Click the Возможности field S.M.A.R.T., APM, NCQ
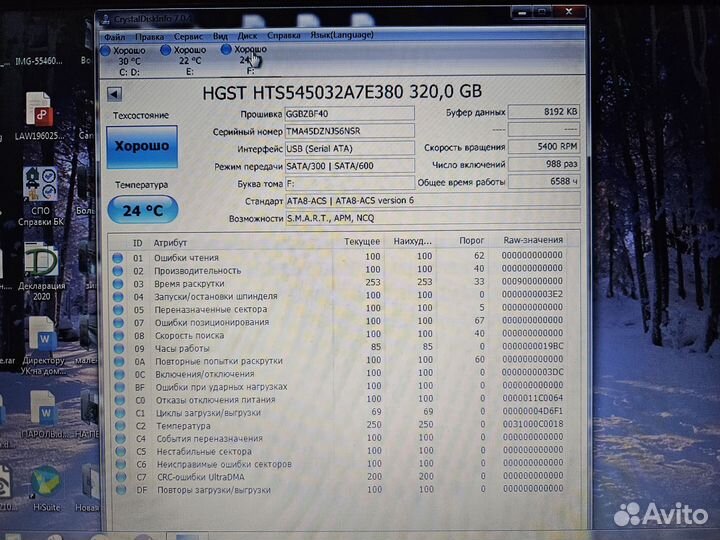Image resolution: width=720 pixels, height=540 pixels. point(432,218)
